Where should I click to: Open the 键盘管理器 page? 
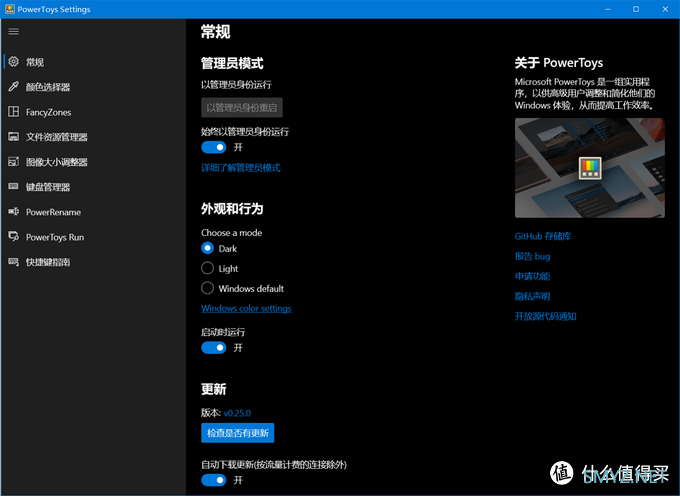tap(93, 187)
